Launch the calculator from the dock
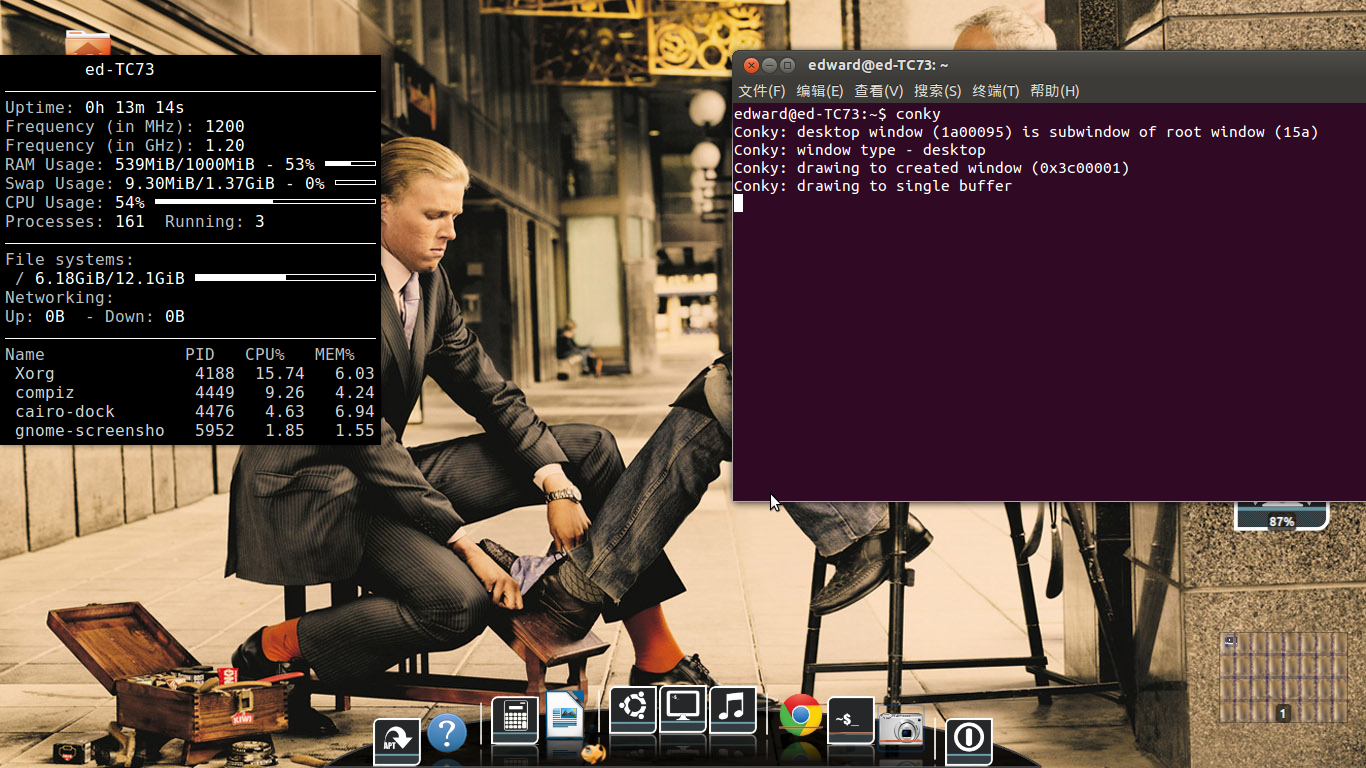 point(515,720)
